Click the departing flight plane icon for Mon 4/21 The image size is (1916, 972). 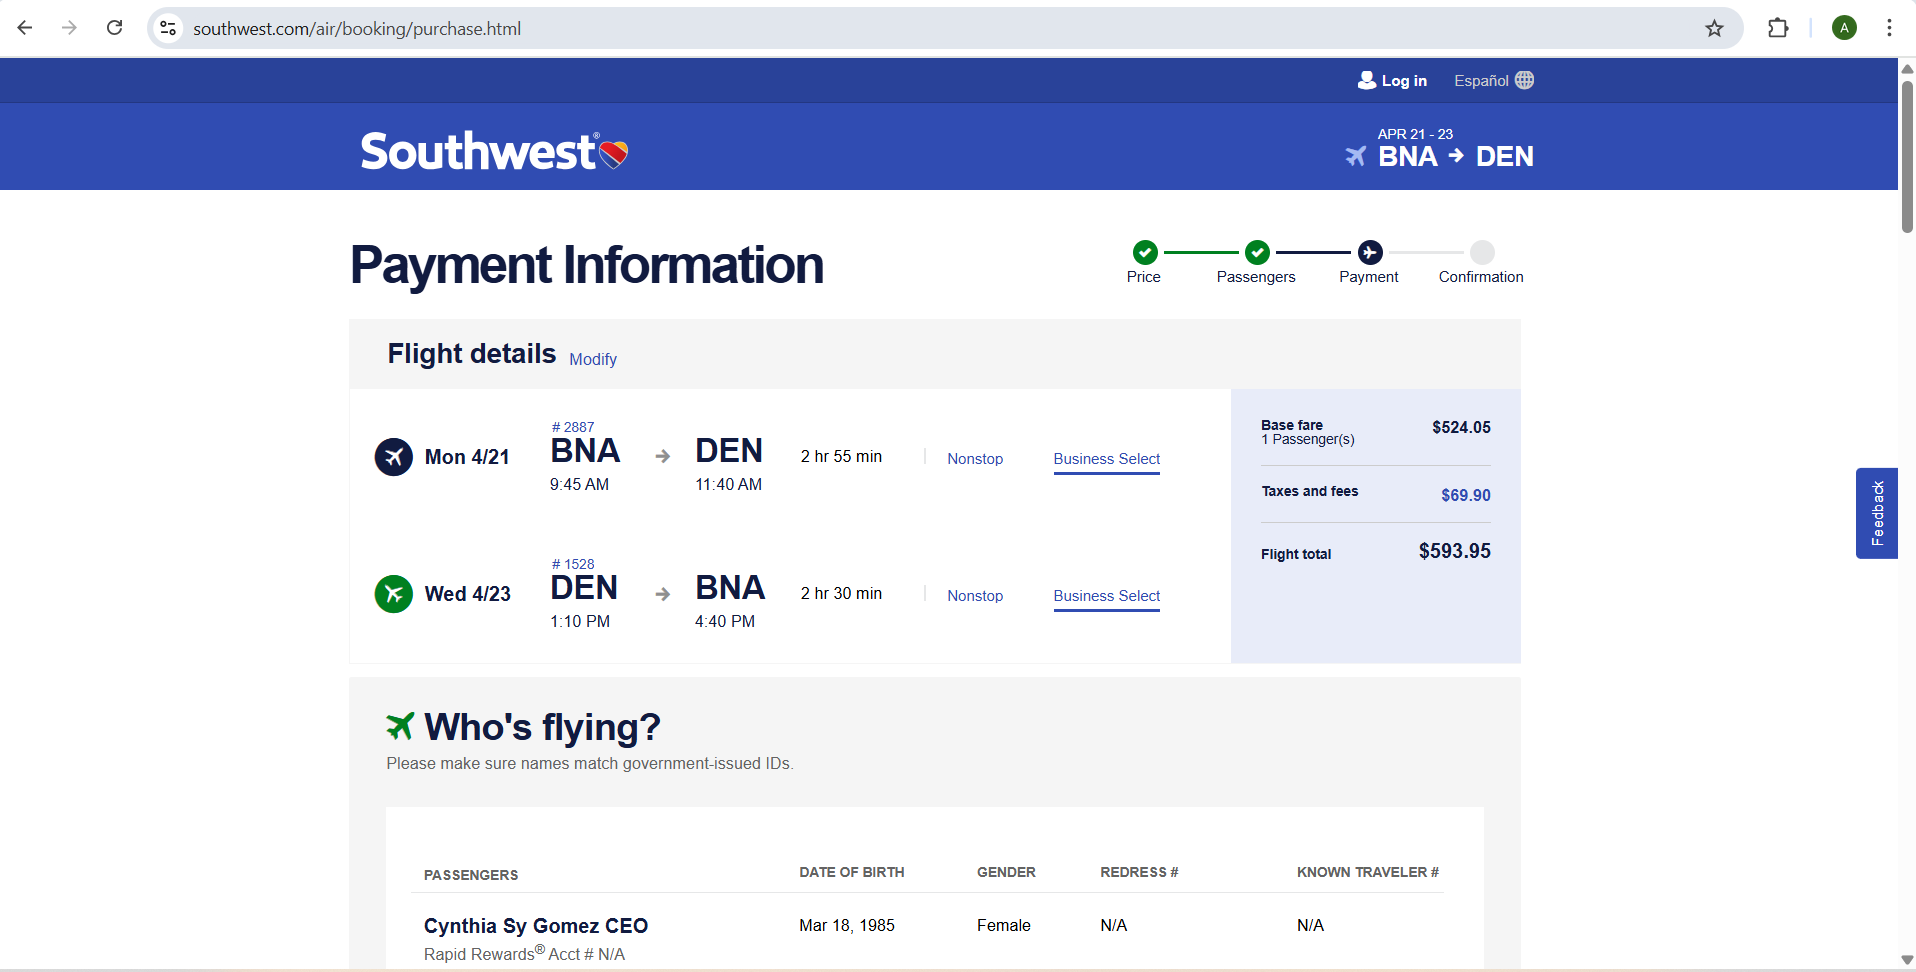tap(394, 457)
